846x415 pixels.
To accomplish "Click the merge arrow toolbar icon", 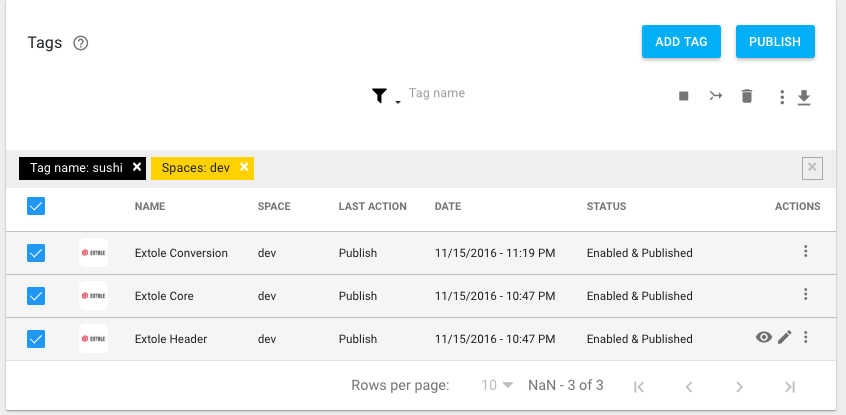I will 715,97.
